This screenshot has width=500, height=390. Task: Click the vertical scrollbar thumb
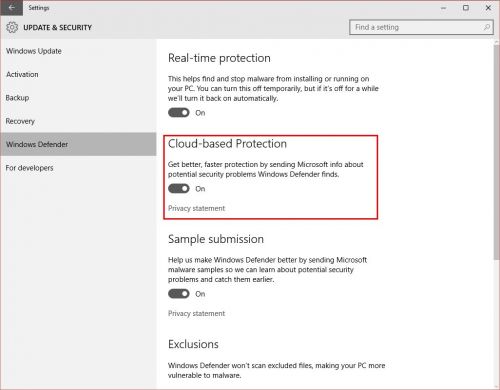pos(497,152)
